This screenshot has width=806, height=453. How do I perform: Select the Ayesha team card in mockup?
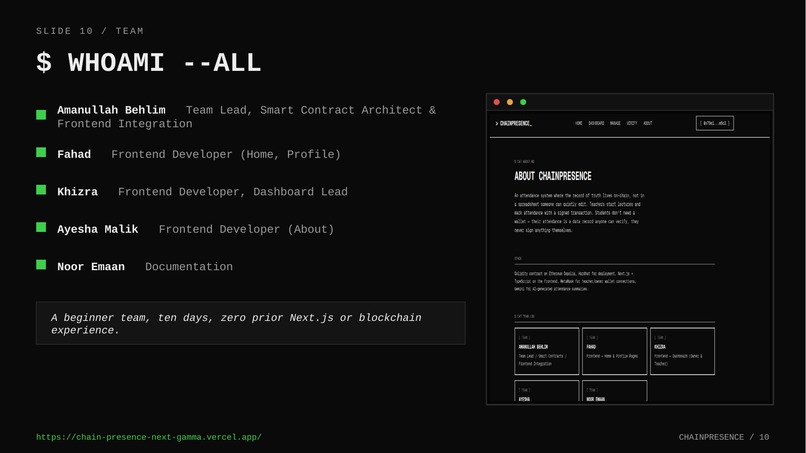[x=546, y=391]
